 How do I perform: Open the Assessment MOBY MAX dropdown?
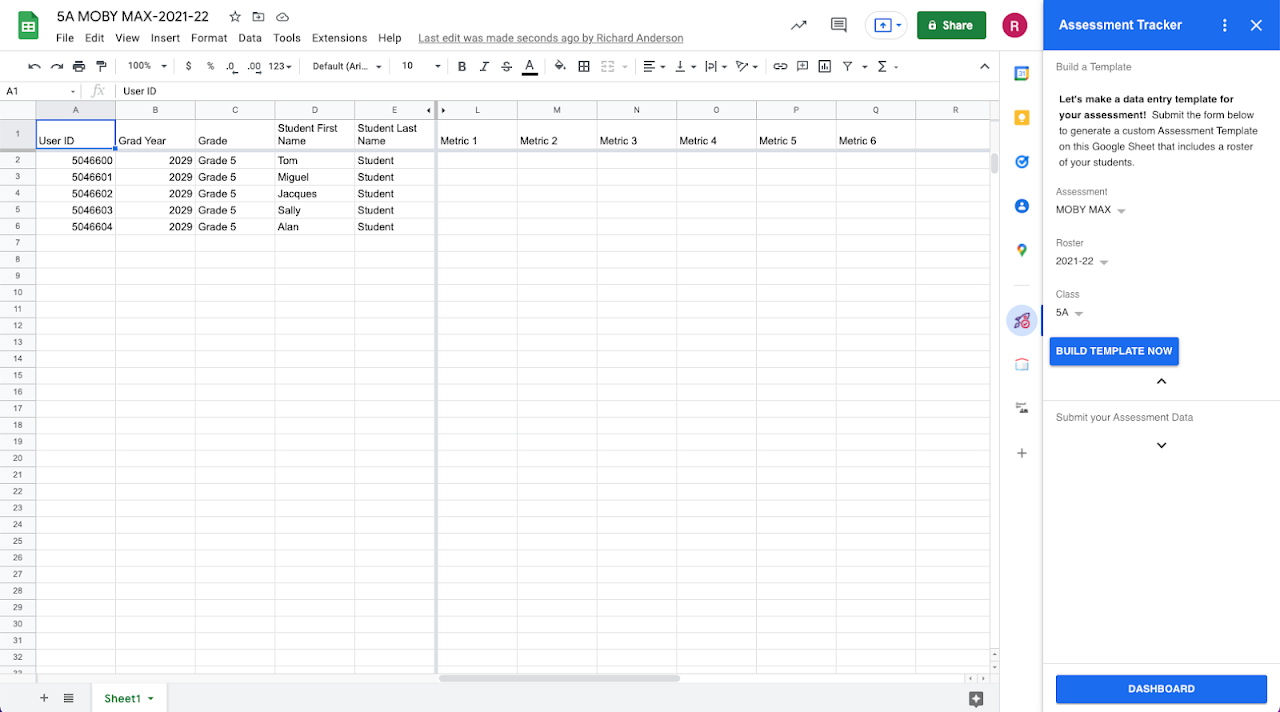coord(1091,210)
